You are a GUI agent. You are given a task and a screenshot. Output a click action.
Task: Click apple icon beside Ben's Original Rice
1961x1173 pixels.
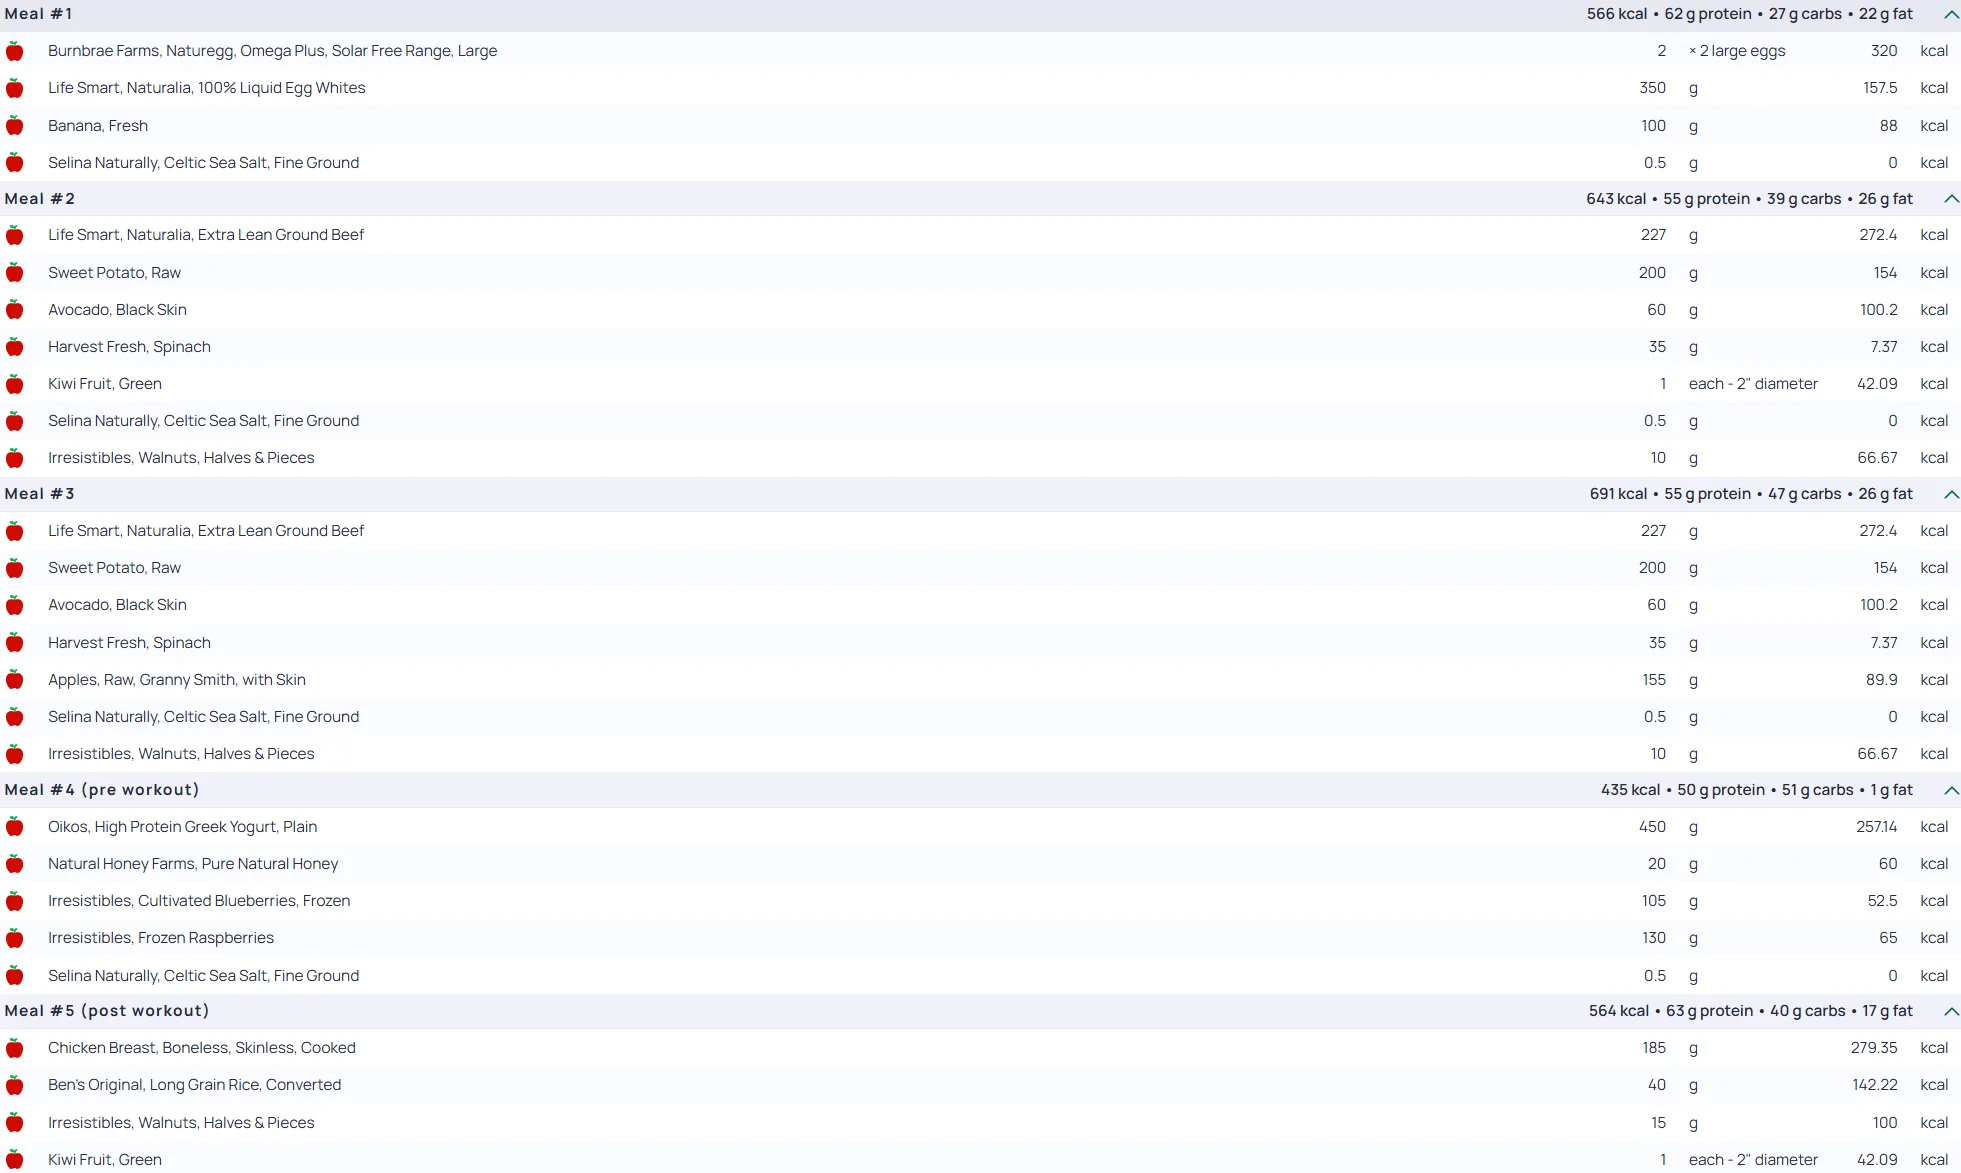pos(15,1085)
